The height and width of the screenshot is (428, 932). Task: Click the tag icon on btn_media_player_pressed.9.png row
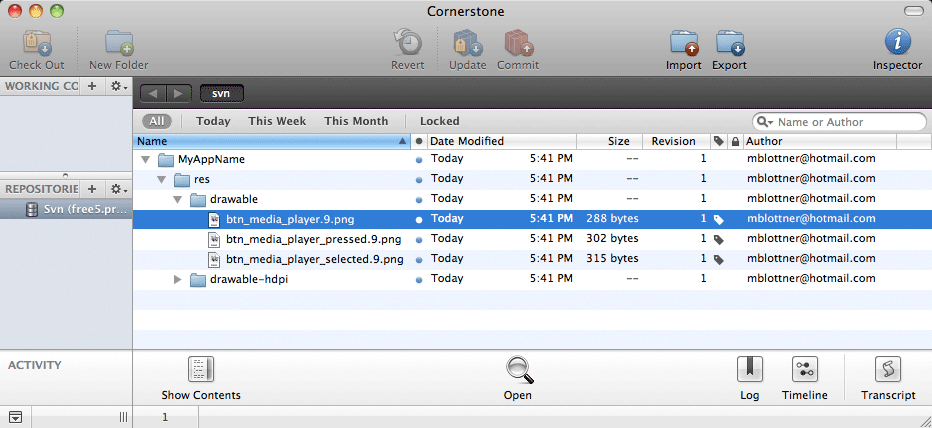[719, 240]
